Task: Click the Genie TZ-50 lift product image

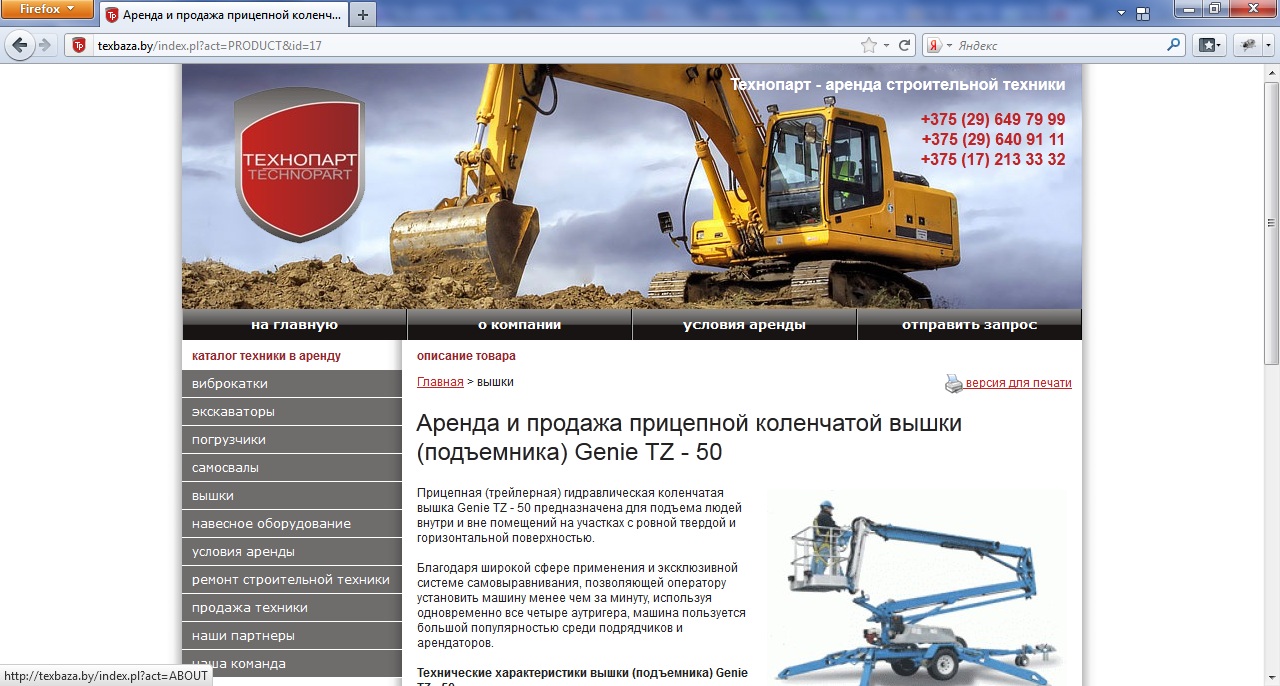Action: (x=916, y=588)
